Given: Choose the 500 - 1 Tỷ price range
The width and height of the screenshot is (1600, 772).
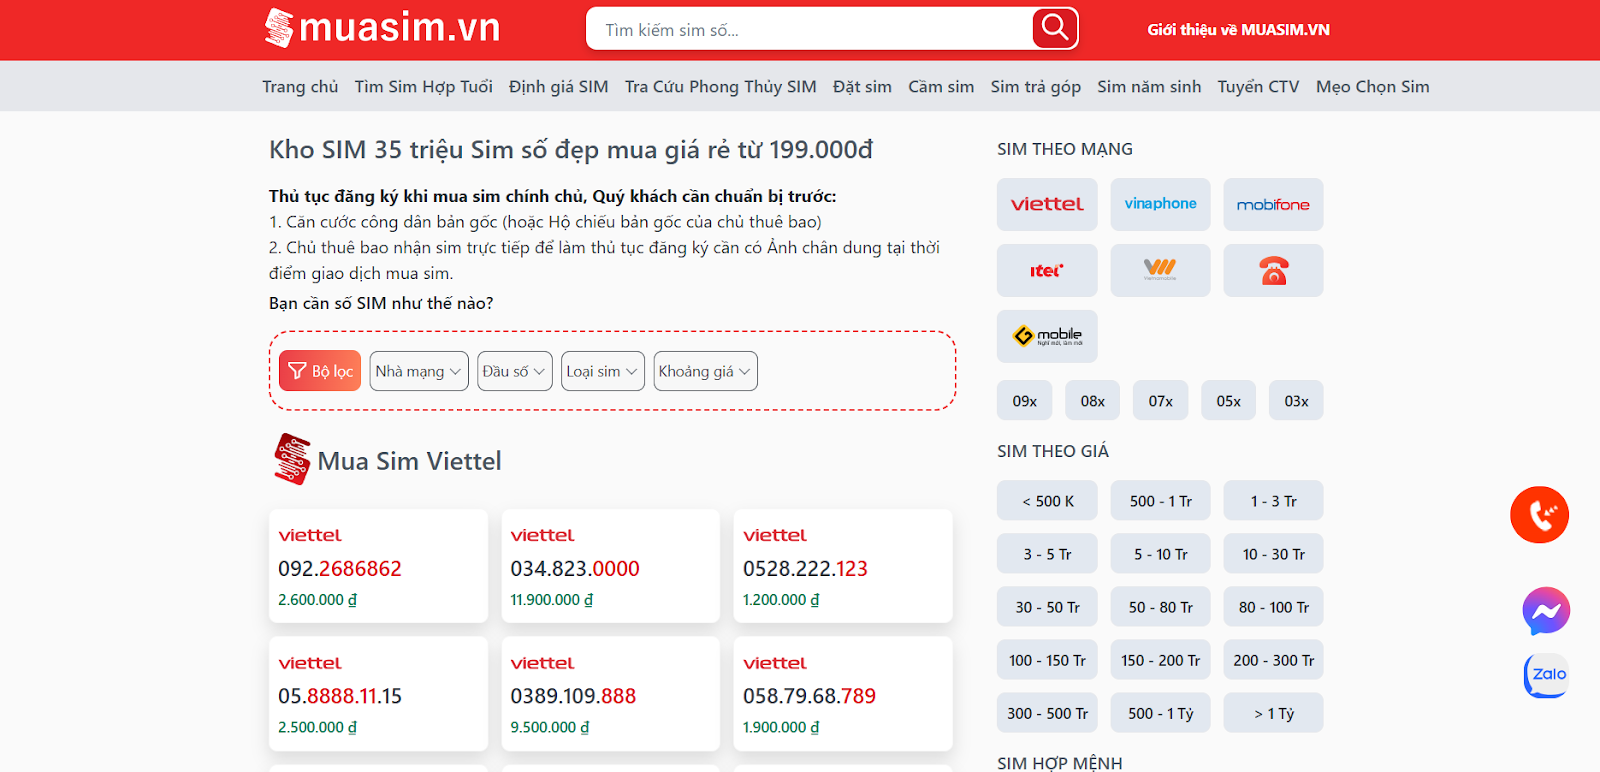Looking at the screenshot, I should [x=1160, y=713].
